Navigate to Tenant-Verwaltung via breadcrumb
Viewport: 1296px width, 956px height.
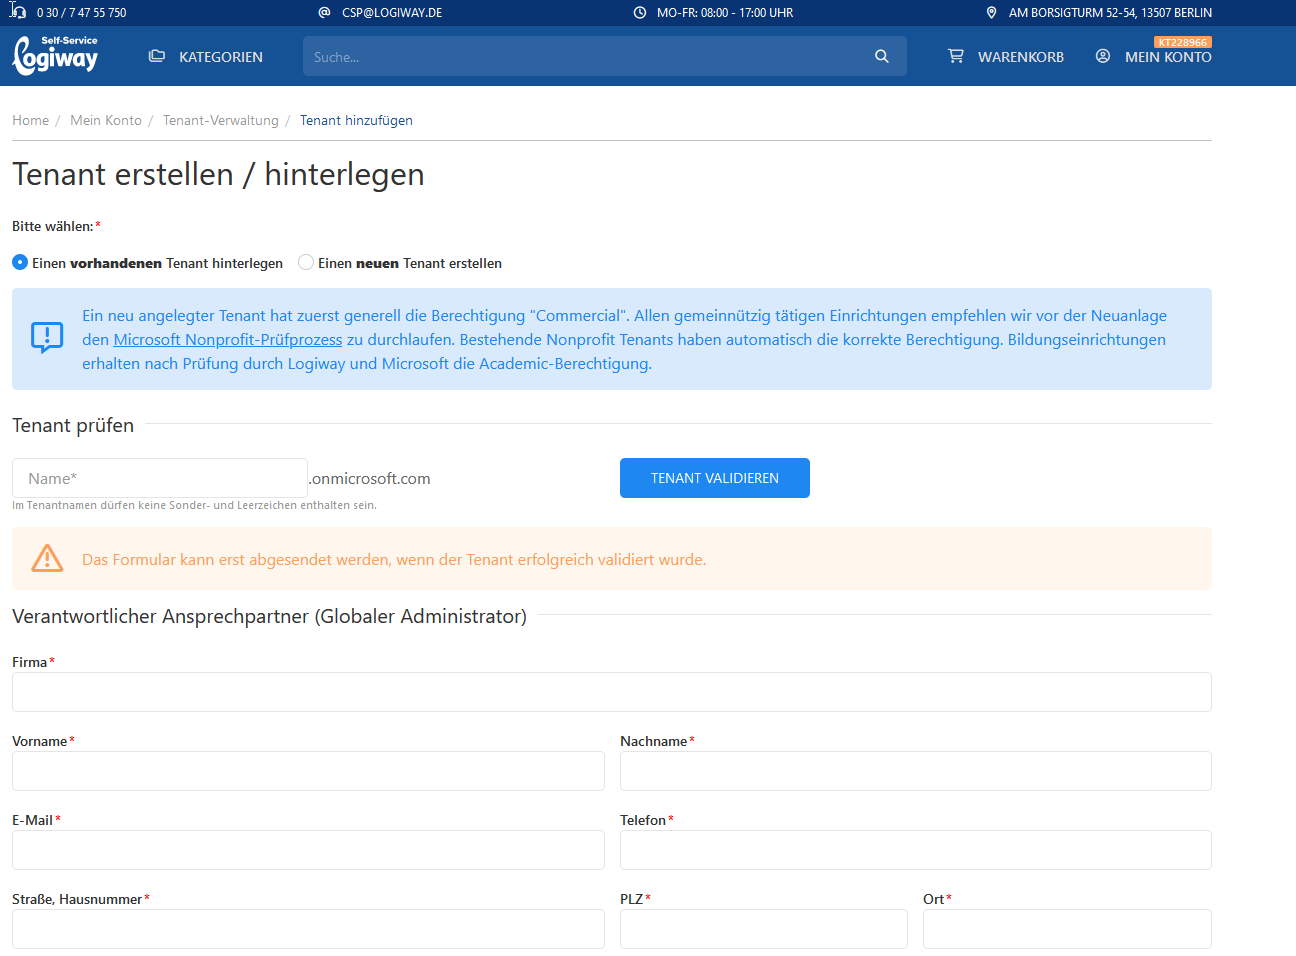[220, 120]
